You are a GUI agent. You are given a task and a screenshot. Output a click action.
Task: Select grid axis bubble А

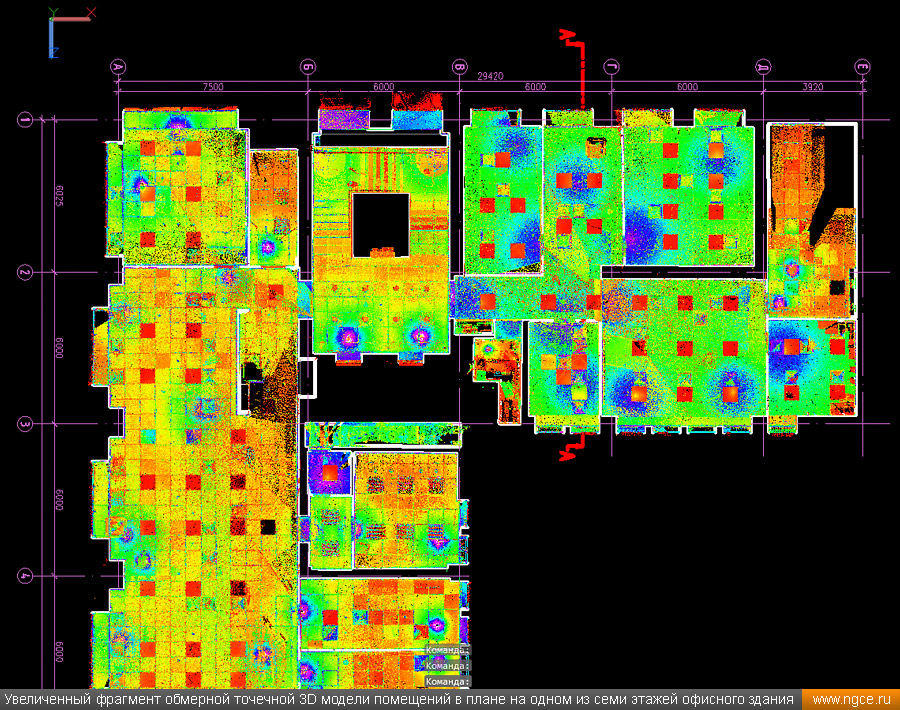(x=118, y=67)
